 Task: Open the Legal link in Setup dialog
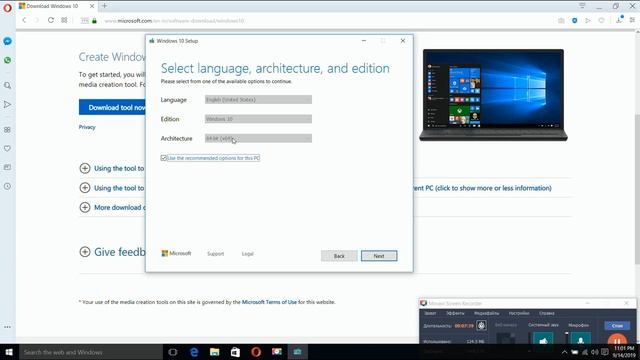tap(247, 254)
